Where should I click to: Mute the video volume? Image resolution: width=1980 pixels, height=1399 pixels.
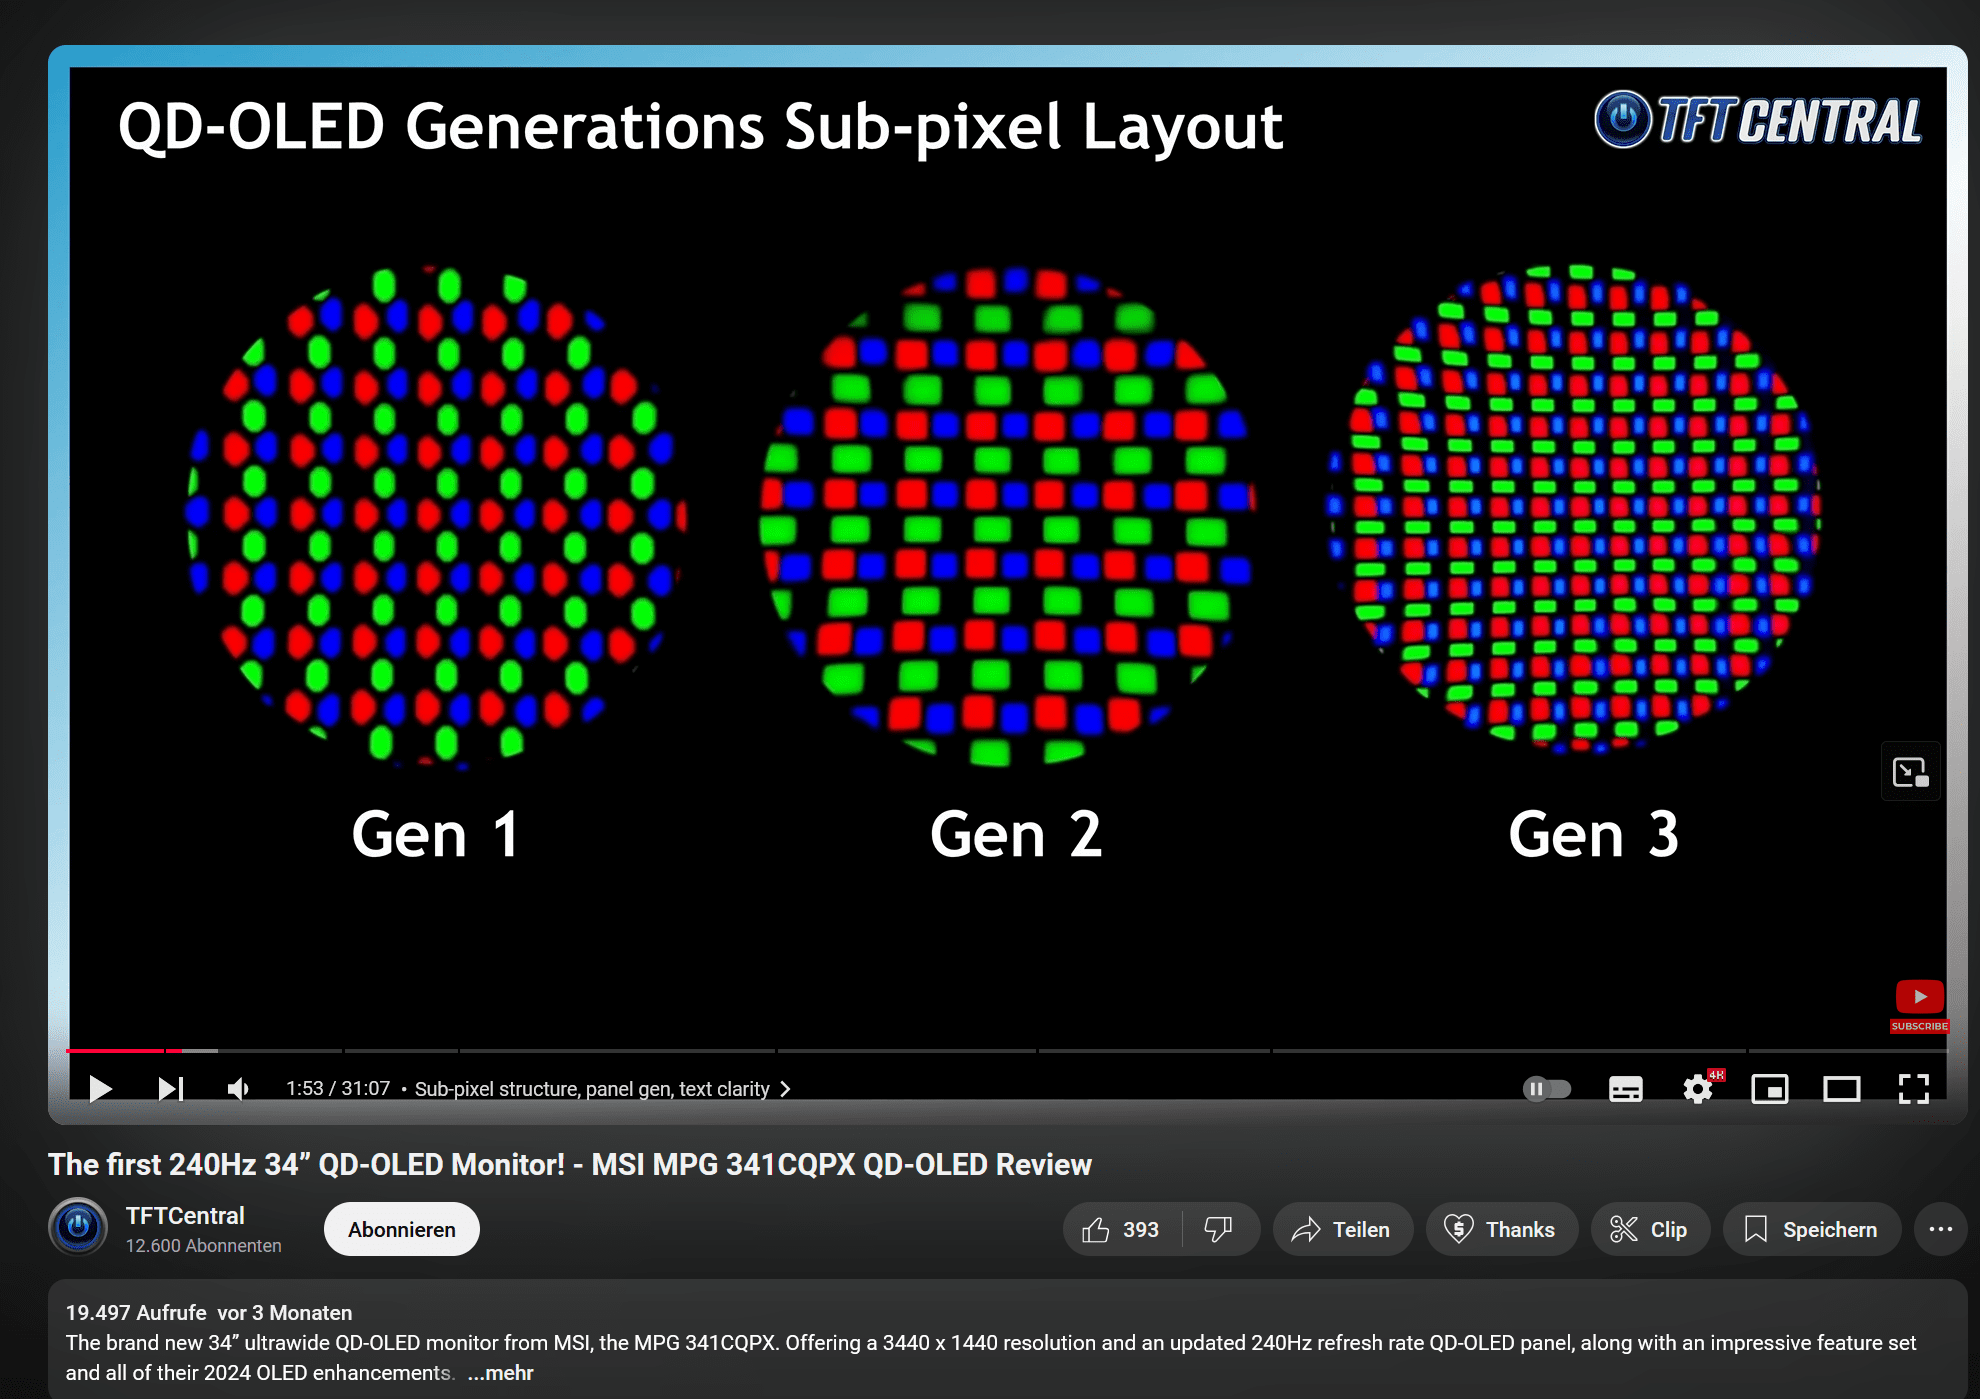[x=239, y=1088]
